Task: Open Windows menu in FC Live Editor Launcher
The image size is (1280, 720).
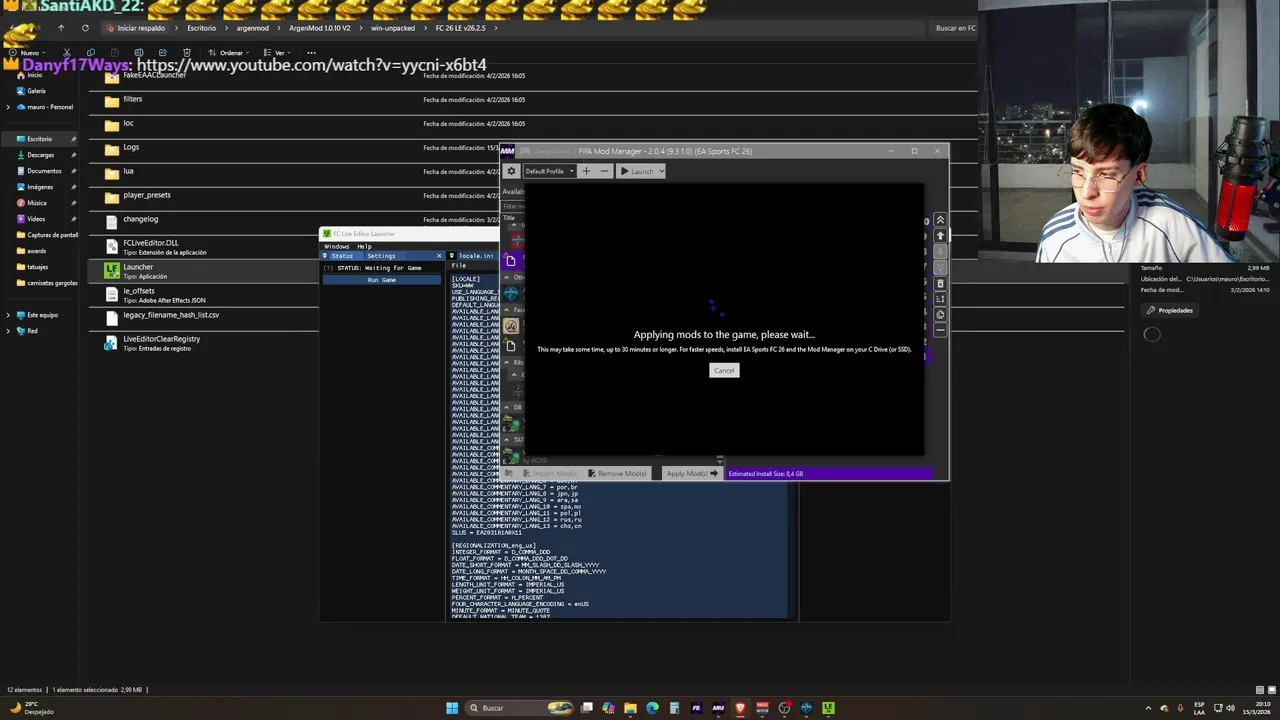Action: tap(337, 246)
